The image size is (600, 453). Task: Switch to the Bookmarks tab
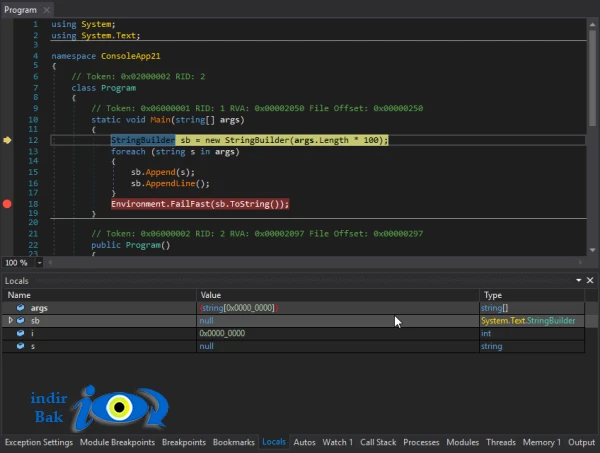pyautogui.click(x=233, y=442)
